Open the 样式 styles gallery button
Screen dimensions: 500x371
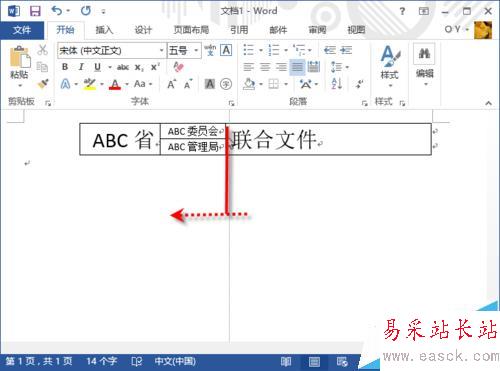(x=390, y=66)
